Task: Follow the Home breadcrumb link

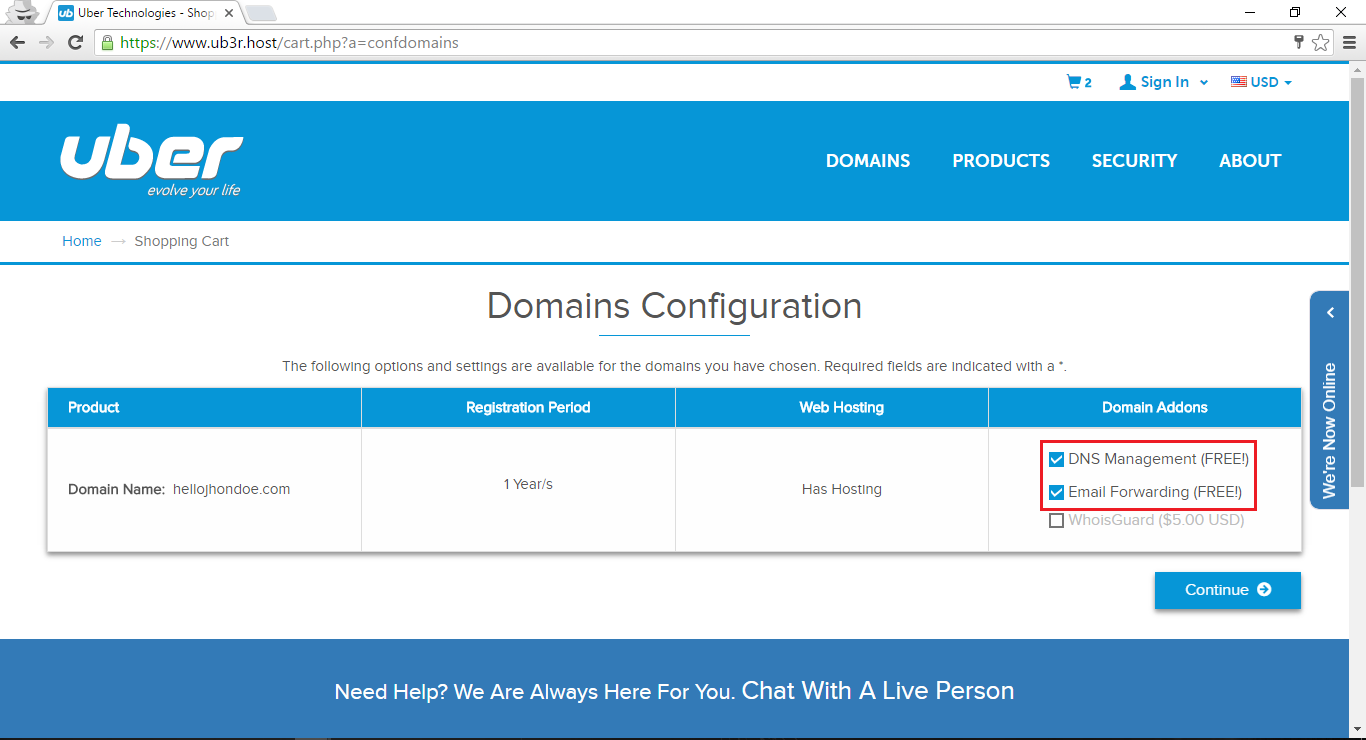Action: [x=82, y=241]
